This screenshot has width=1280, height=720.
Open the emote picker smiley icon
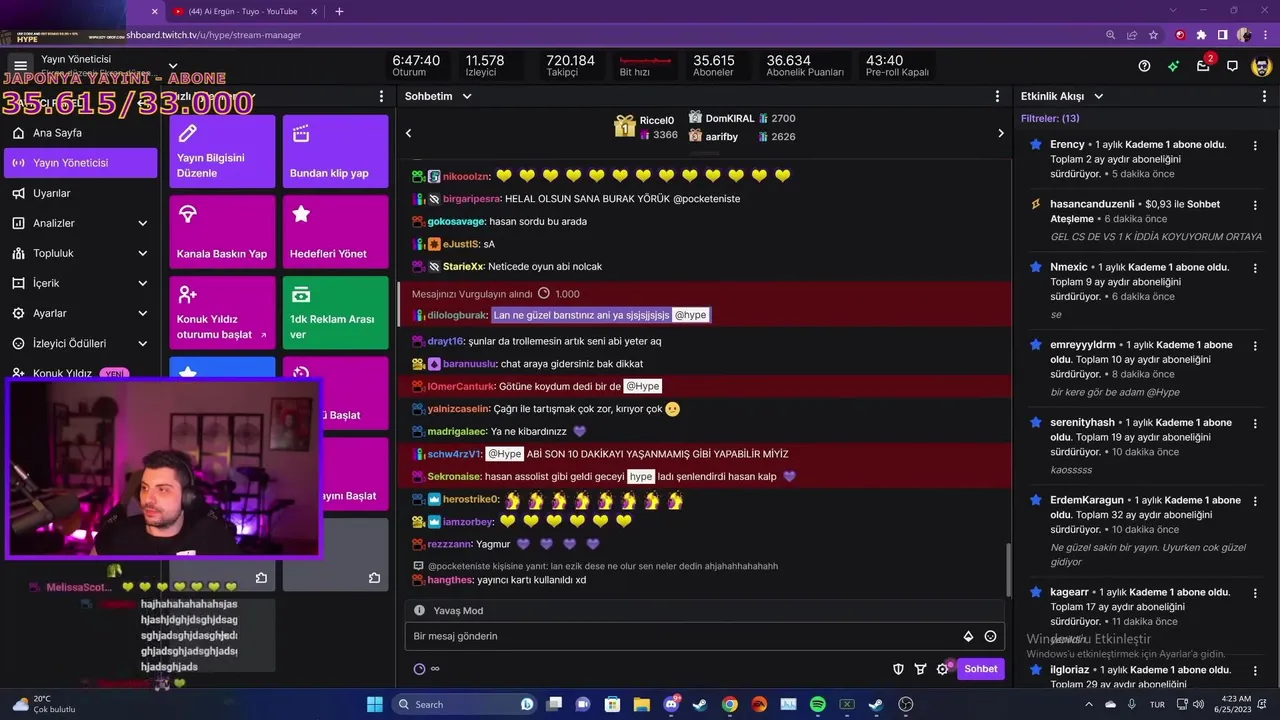[x=990, y=636]
